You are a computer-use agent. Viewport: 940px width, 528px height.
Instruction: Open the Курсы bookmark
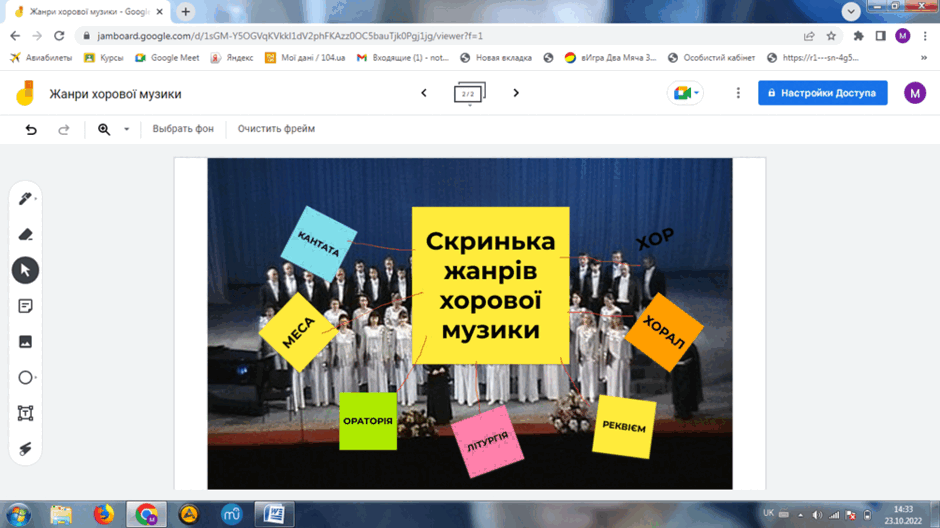tap(104, 58)
